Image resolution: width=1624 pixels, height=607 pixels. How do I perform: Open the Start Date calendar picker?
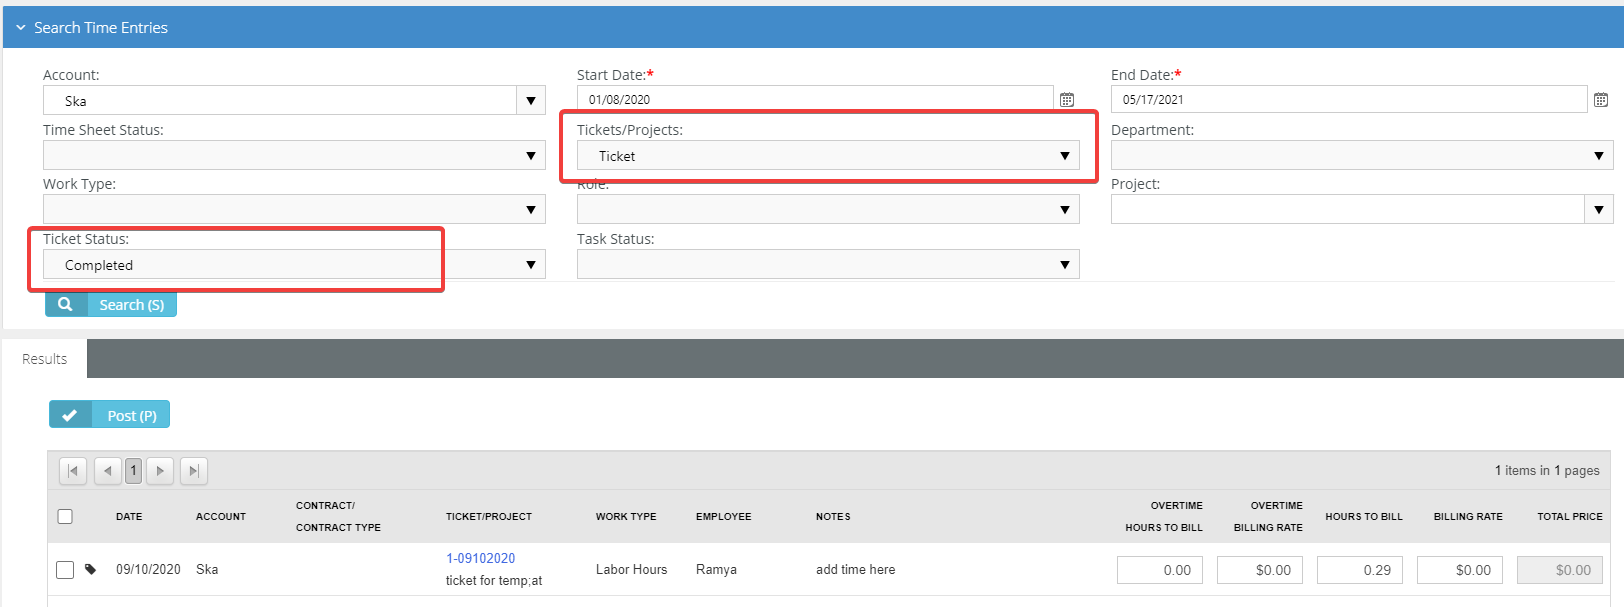tap(1067, 100)
